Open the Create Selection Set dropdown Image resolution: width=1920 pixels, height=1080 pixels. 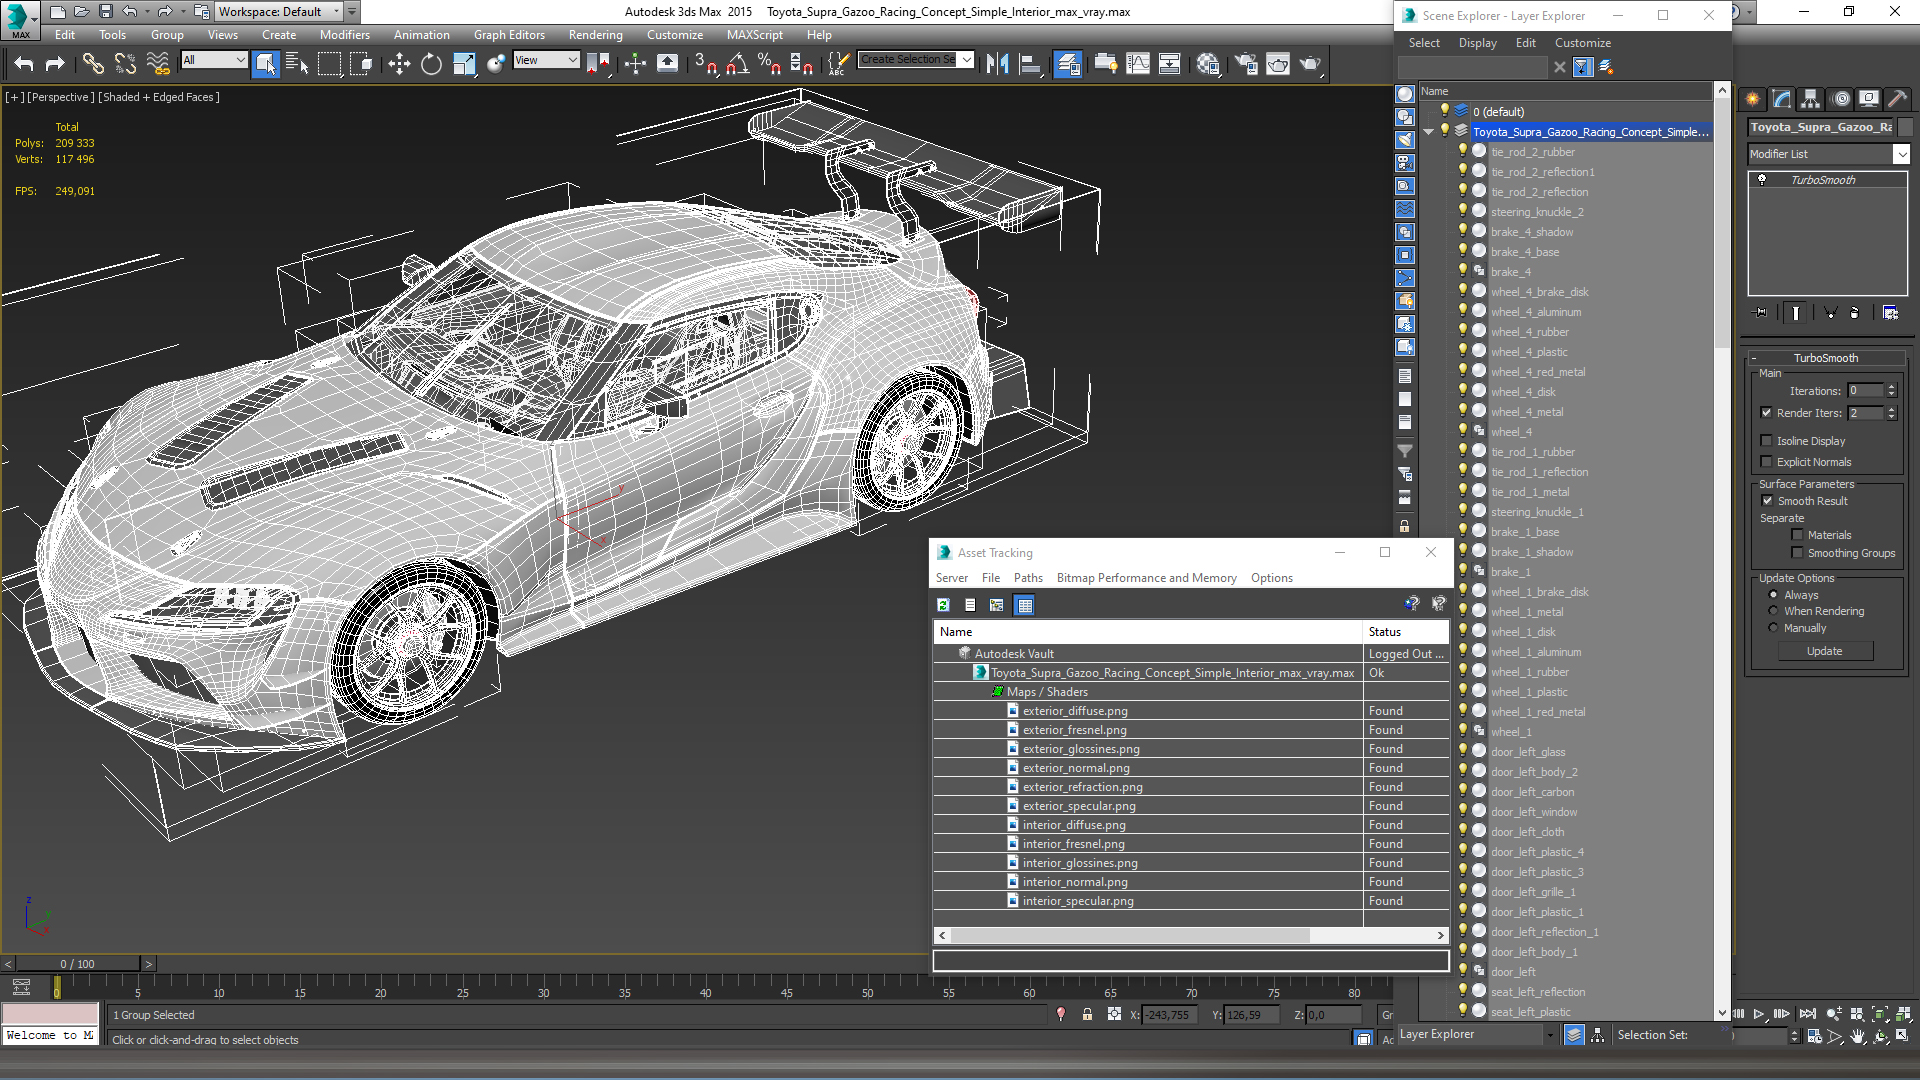[966, 59]
